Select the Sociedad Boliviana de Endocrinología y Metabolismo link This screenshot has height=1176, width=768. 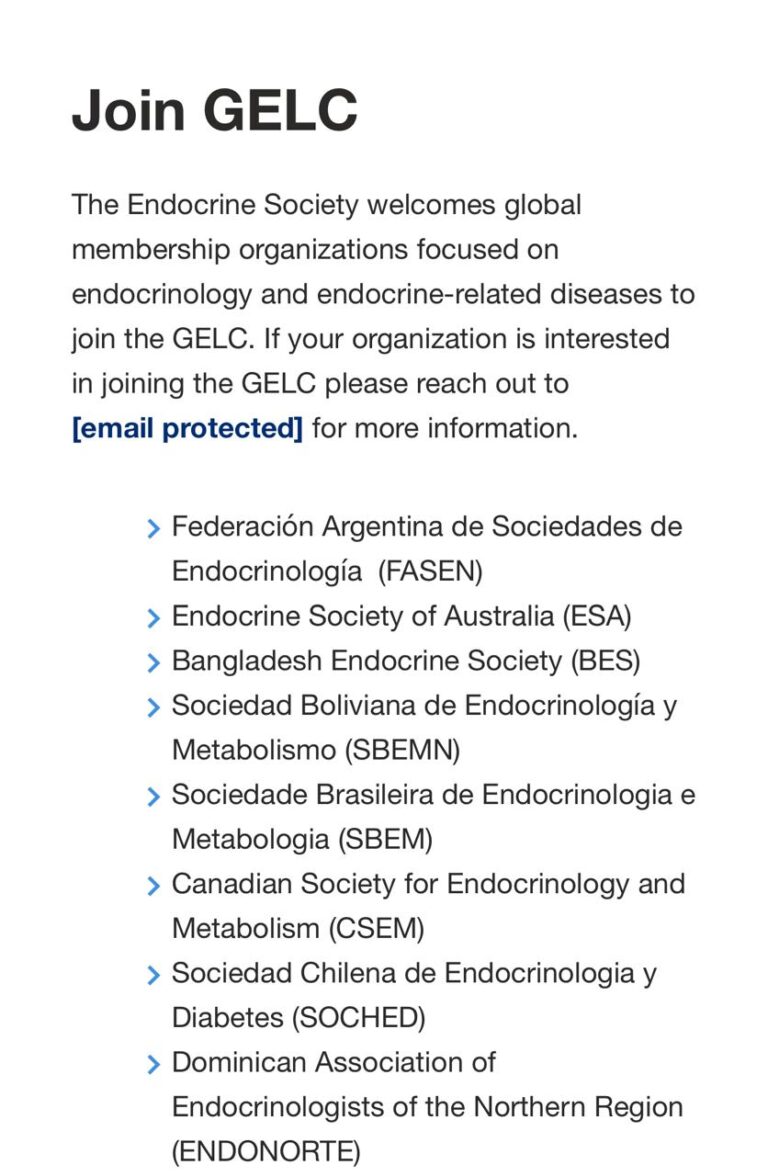424,706
